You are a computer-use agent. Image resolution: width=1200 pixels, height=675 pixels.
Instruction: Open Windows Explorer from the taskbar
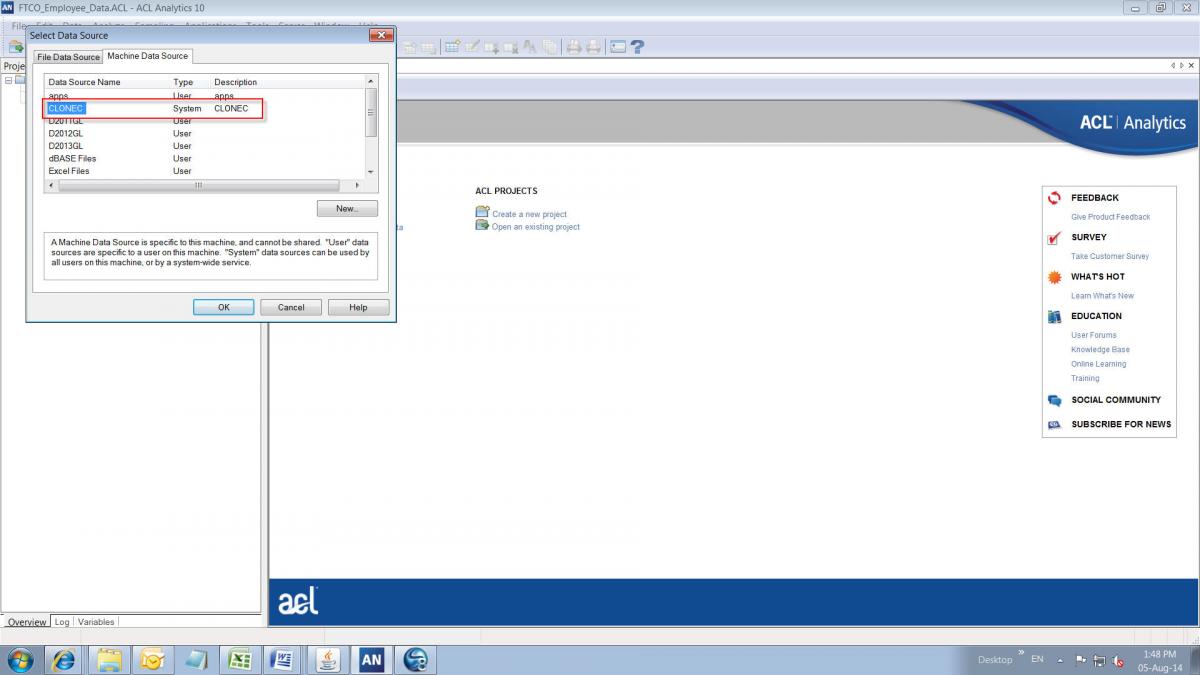(109, 660)
